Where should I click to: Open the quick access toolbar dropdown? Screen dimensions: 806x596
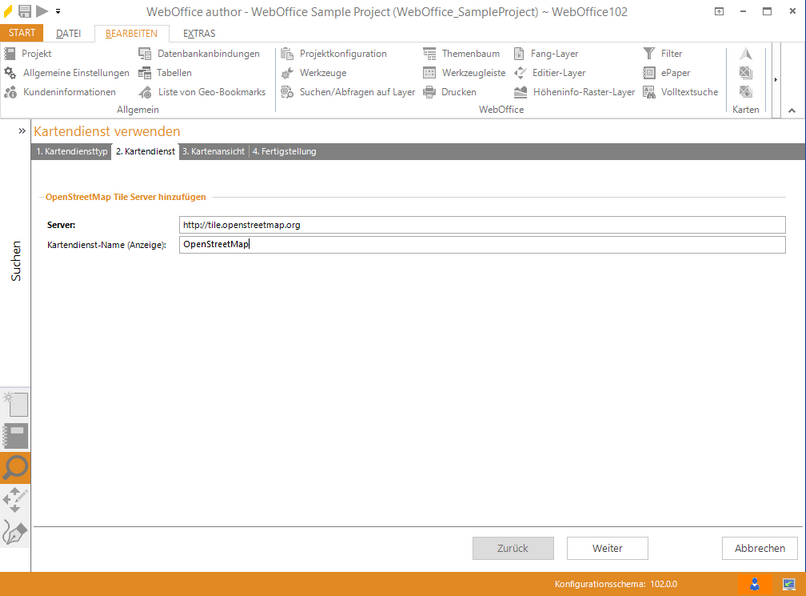tap(57, 11)
